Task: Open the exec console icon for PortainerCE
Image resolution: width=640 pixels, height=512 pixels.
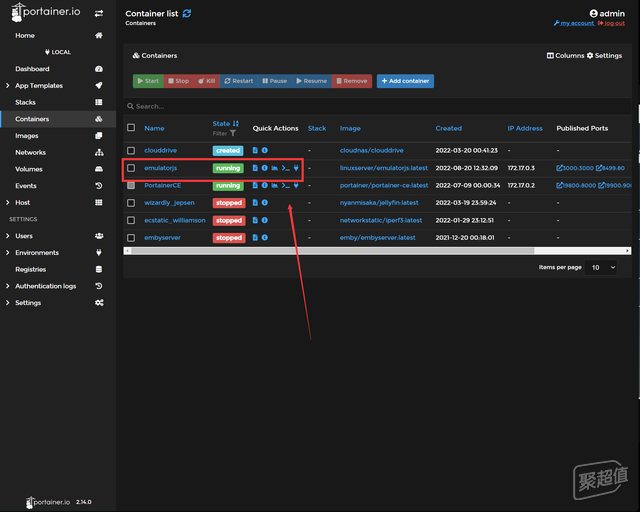Action: 286,185
